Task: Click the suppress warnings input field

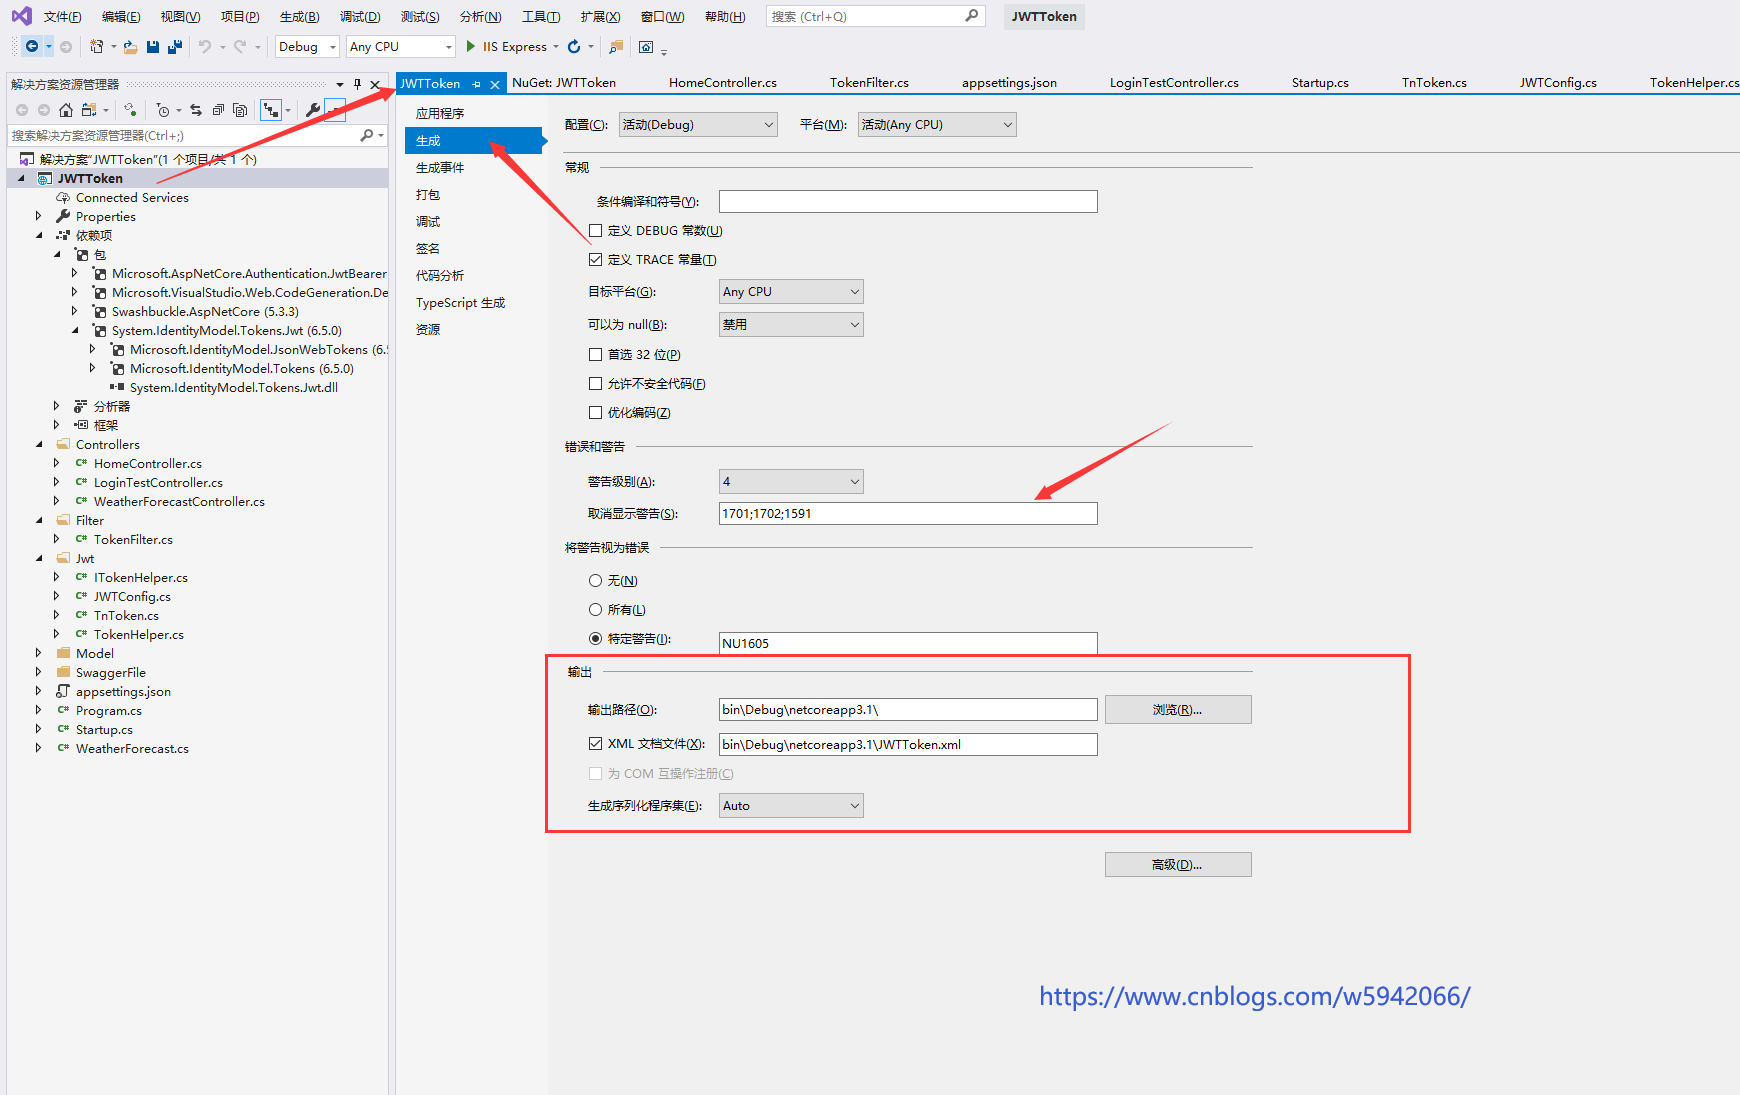Action: tap(907, 514)
